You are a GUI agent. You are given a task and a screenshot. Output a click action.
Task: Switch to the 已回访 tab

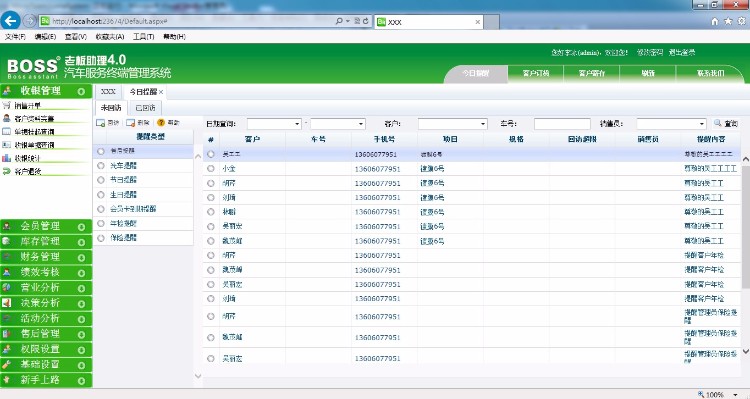145,108
